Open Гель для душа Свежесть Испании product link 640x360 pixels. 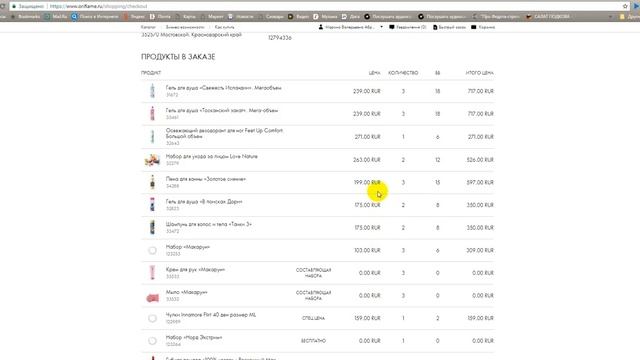224,88
